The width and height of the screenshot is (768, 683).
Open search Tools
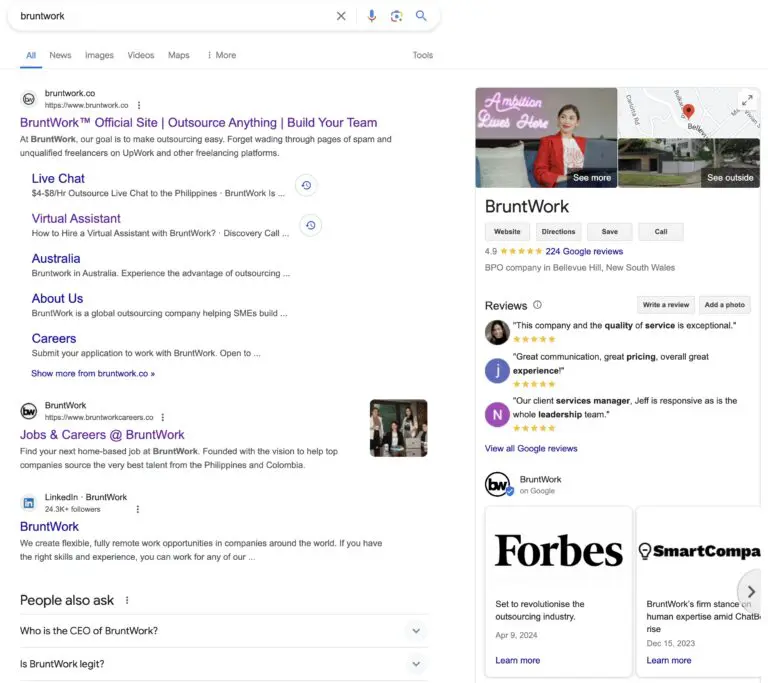click(x=423, y=55)
